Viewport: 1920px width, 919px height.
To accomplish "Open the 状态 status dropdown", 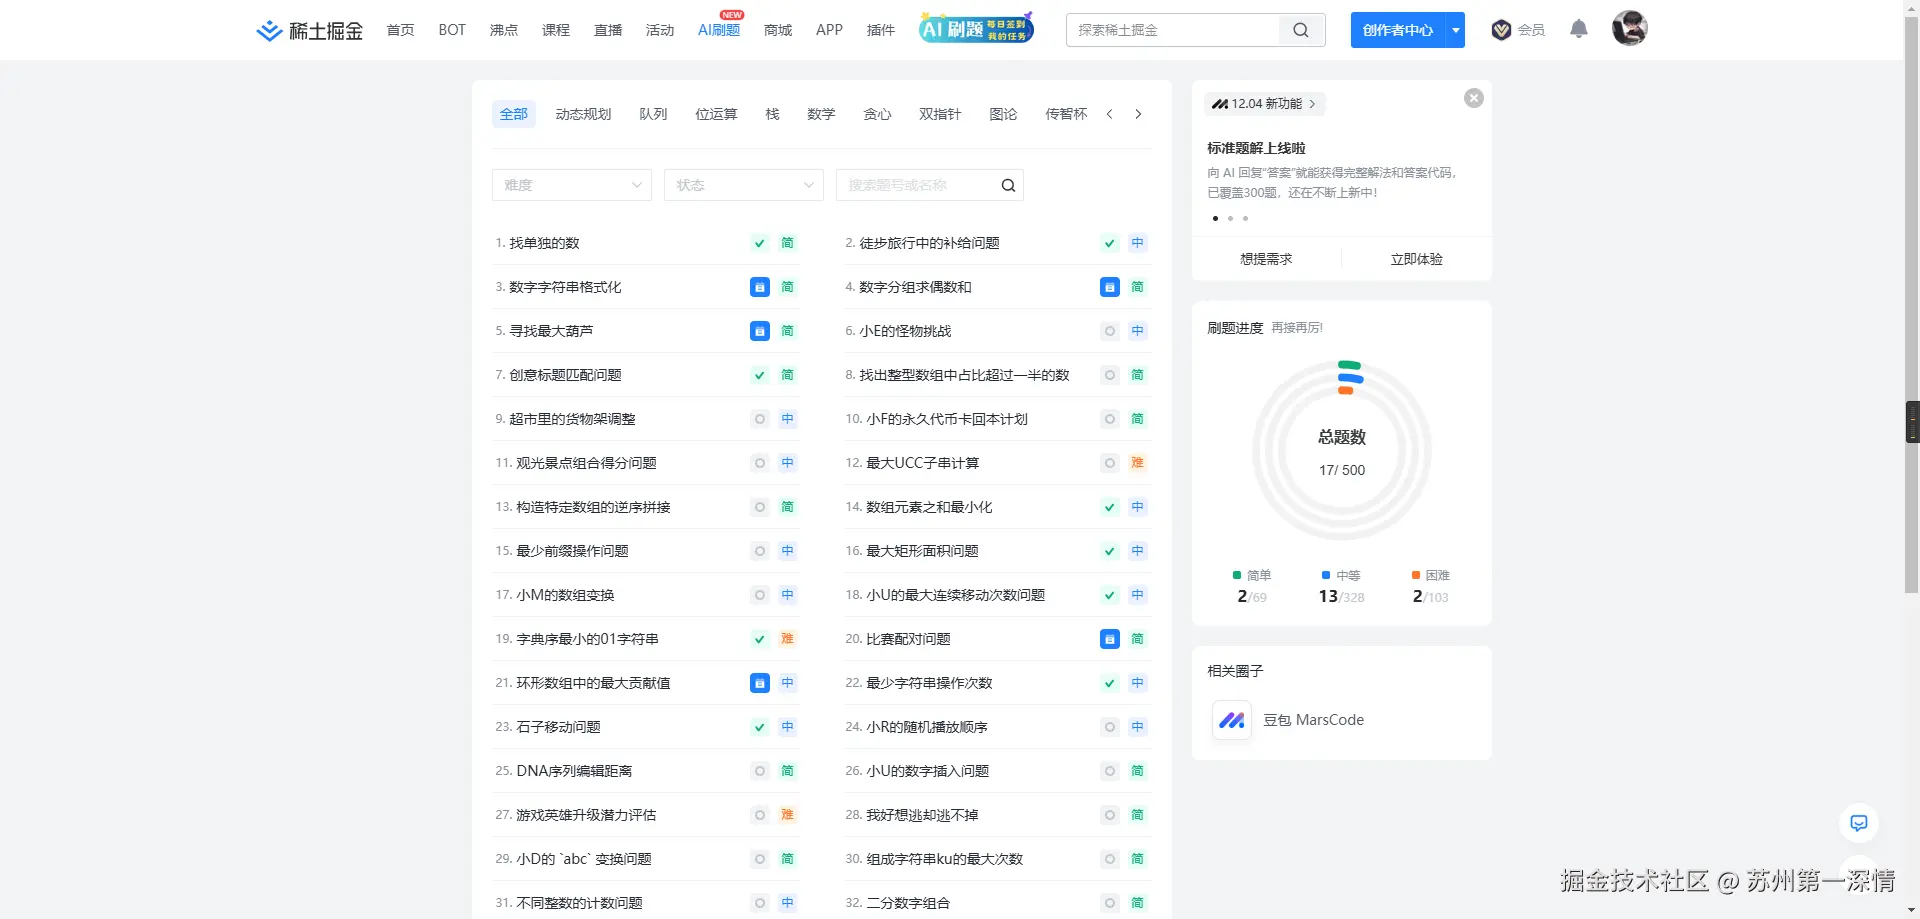I will (743, 185).
